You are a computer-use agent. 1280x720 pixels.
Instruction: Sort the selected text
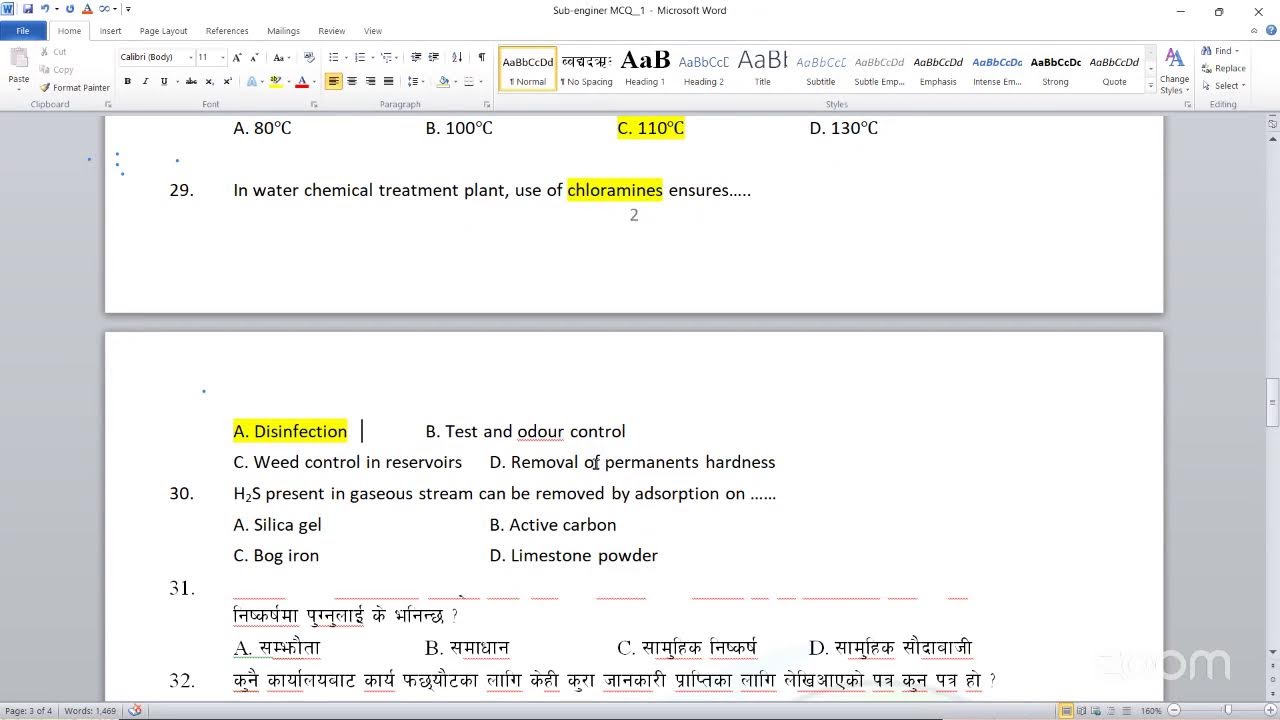(x=457, y=57)
